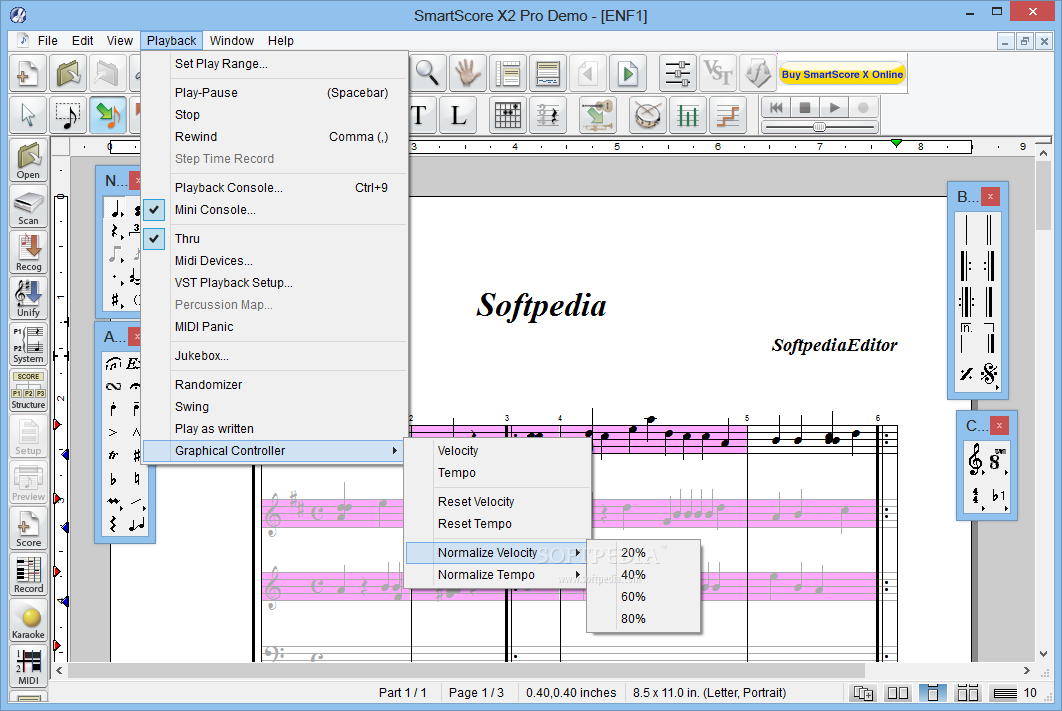Select treble clef in clefs palette
Image resolution: width=1062 pixels, height=711 pixels.
[975, 459]
